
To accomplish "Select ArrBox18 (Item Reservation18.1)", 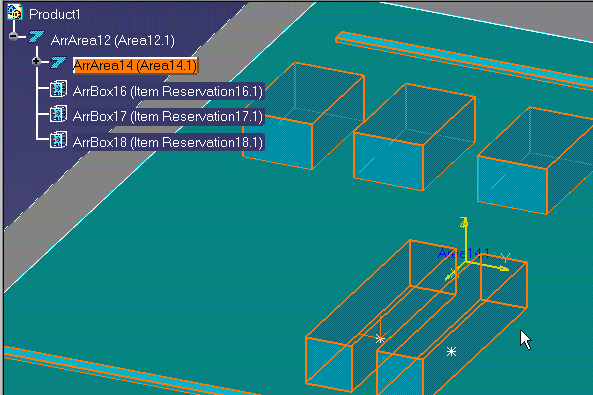I will (168, 143).
